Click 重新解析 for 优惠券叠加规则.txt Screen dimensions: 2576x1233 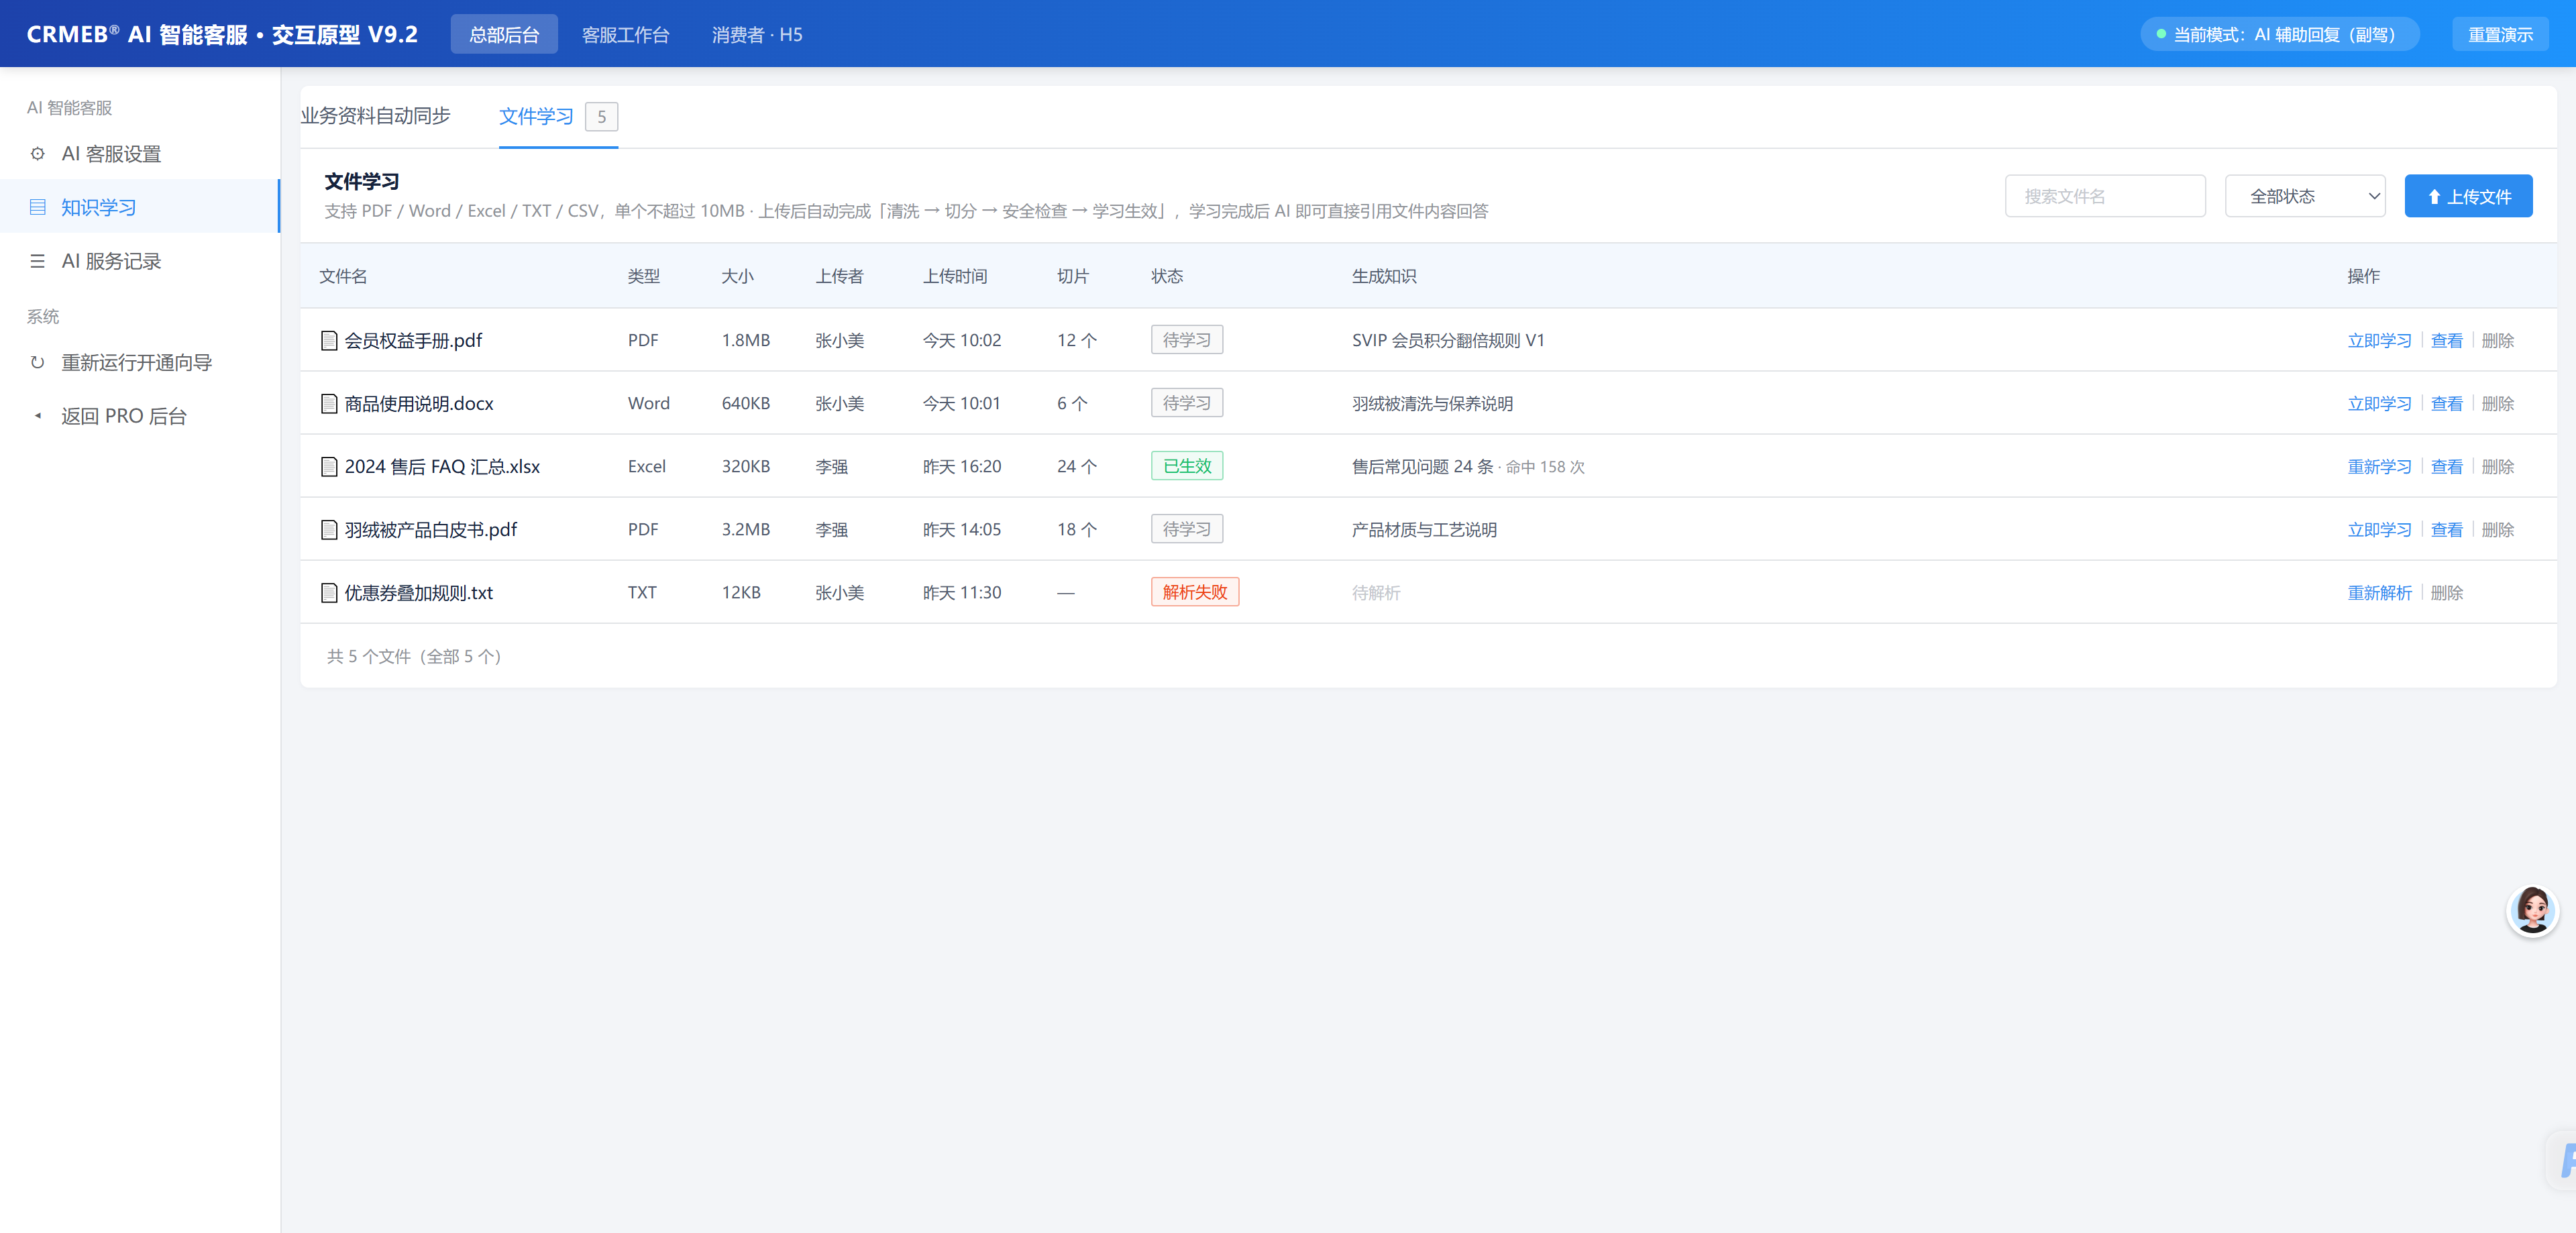(x=2379, y=593)
